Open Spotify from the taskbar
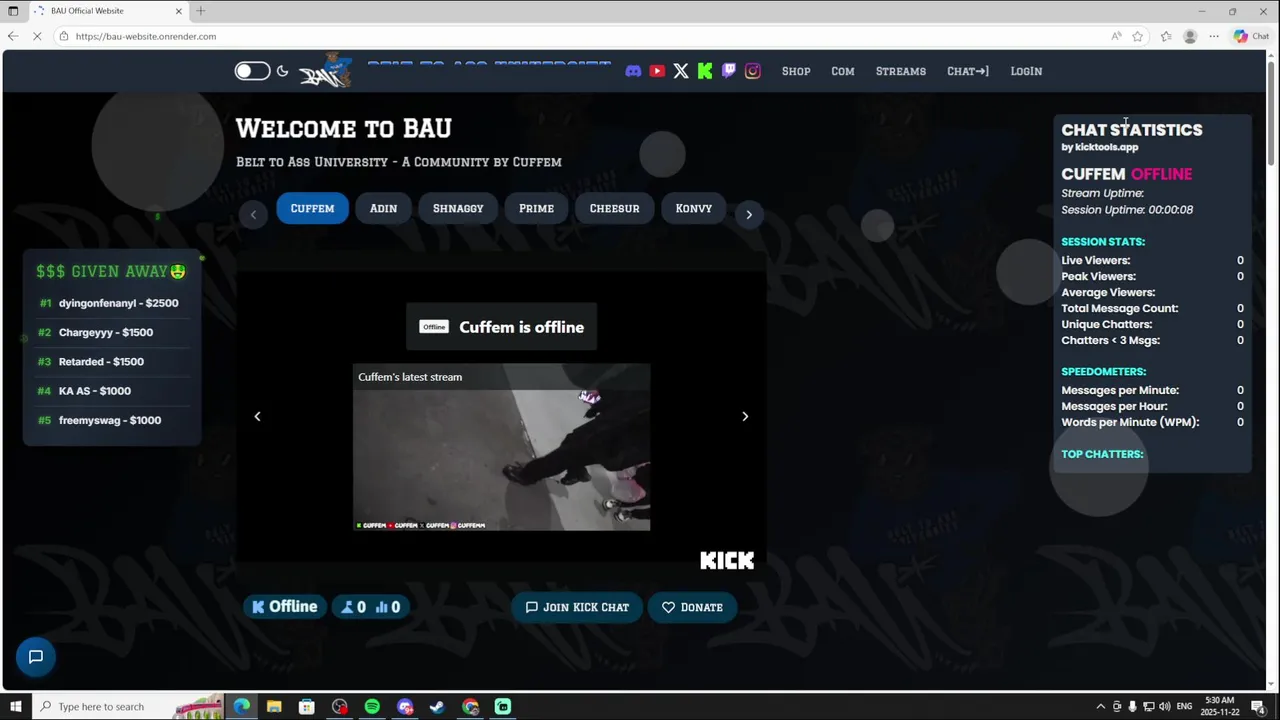 (372, 707)
